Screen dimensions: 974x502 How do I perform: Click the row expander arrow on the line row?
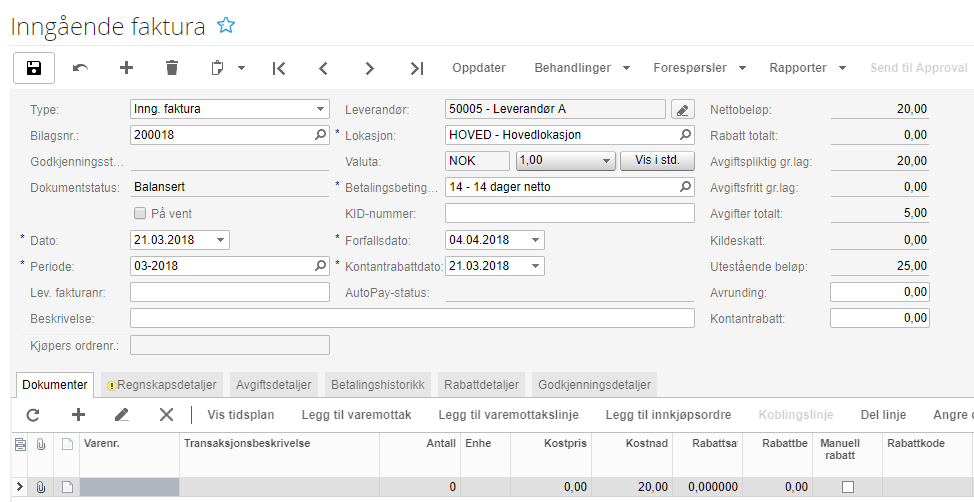(20, 486)
